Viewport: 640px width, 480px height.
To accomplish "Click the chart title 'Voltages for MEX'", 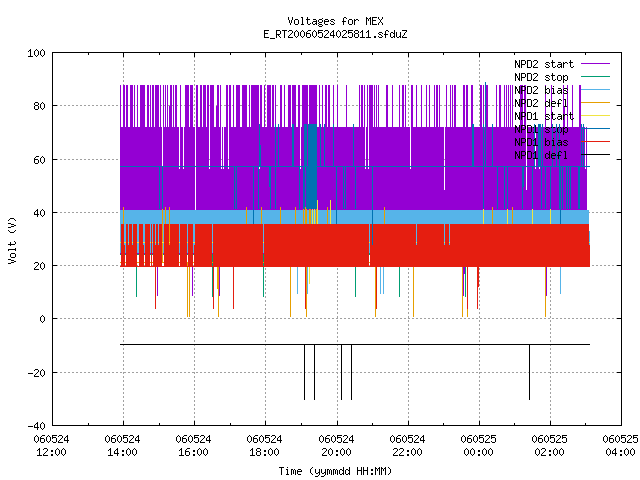I will pyautogui.click(x=335, y=21).
